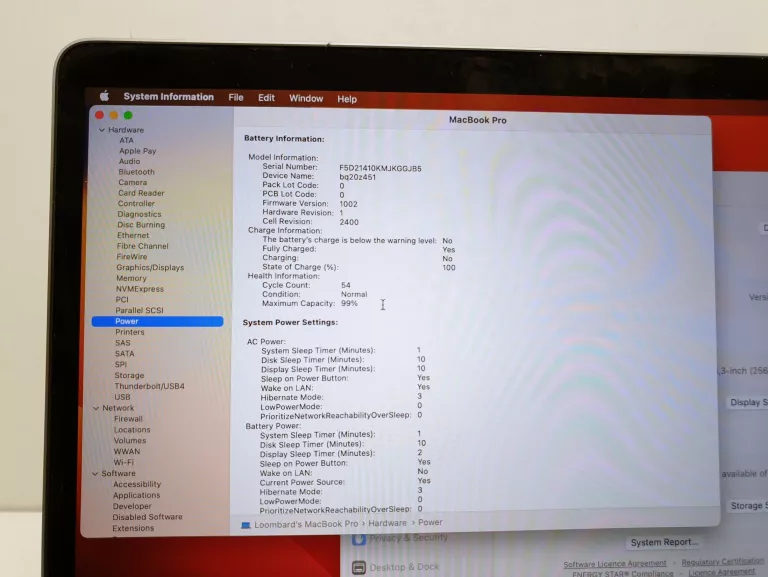
Task: Select Controller in the sidebar
Action: pos(136,203)
